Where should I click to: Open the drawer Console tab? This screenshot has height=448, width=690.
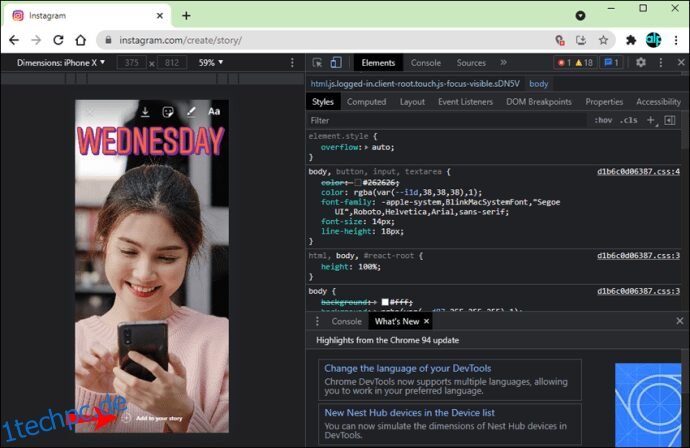pos(346,322)
